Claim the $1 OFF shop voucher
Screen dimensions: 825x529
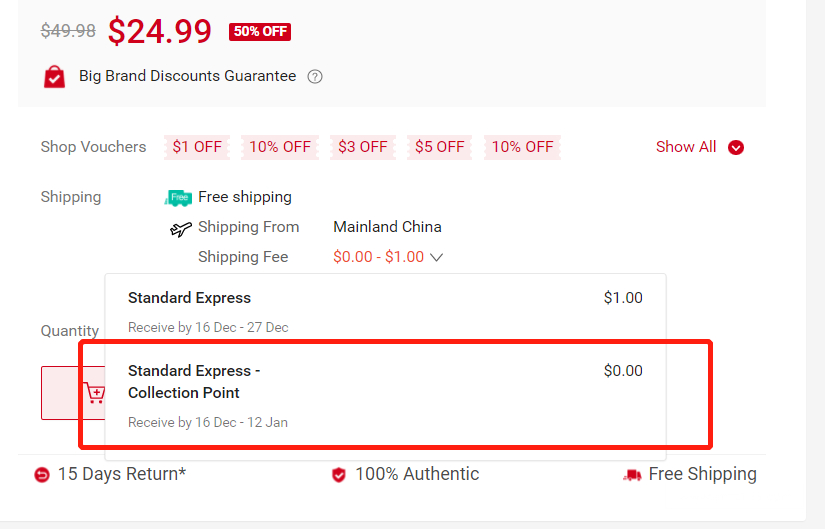point(197,147)
